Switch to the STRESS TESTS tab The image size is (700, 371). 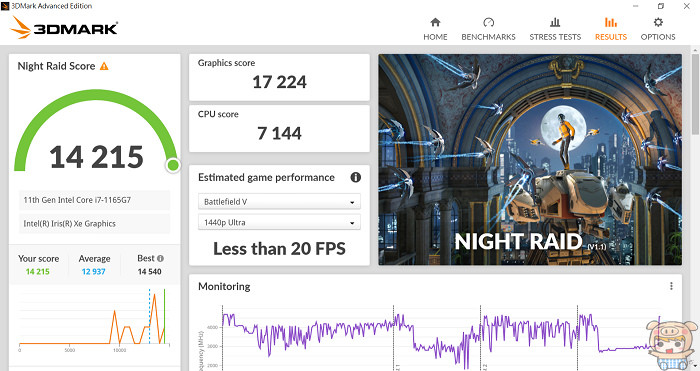tap(555, 37)
